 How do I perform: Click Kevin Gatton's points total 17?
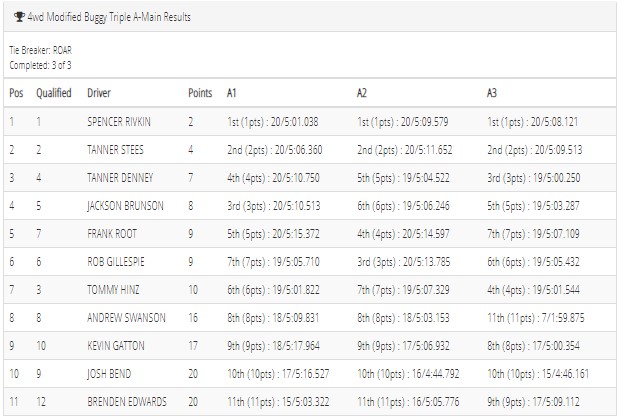193,346
